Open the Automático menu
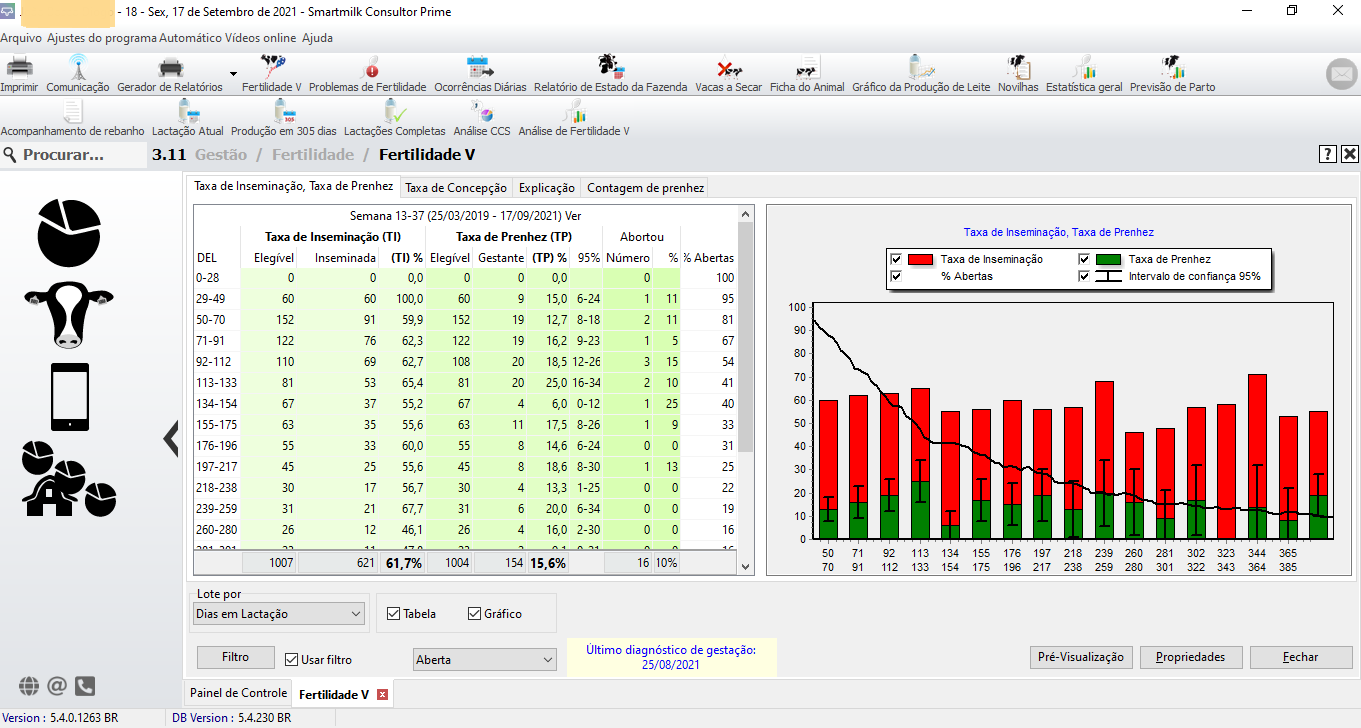Image resolution: width=1361 pixels, height=728 pixels. coord(189,38)
